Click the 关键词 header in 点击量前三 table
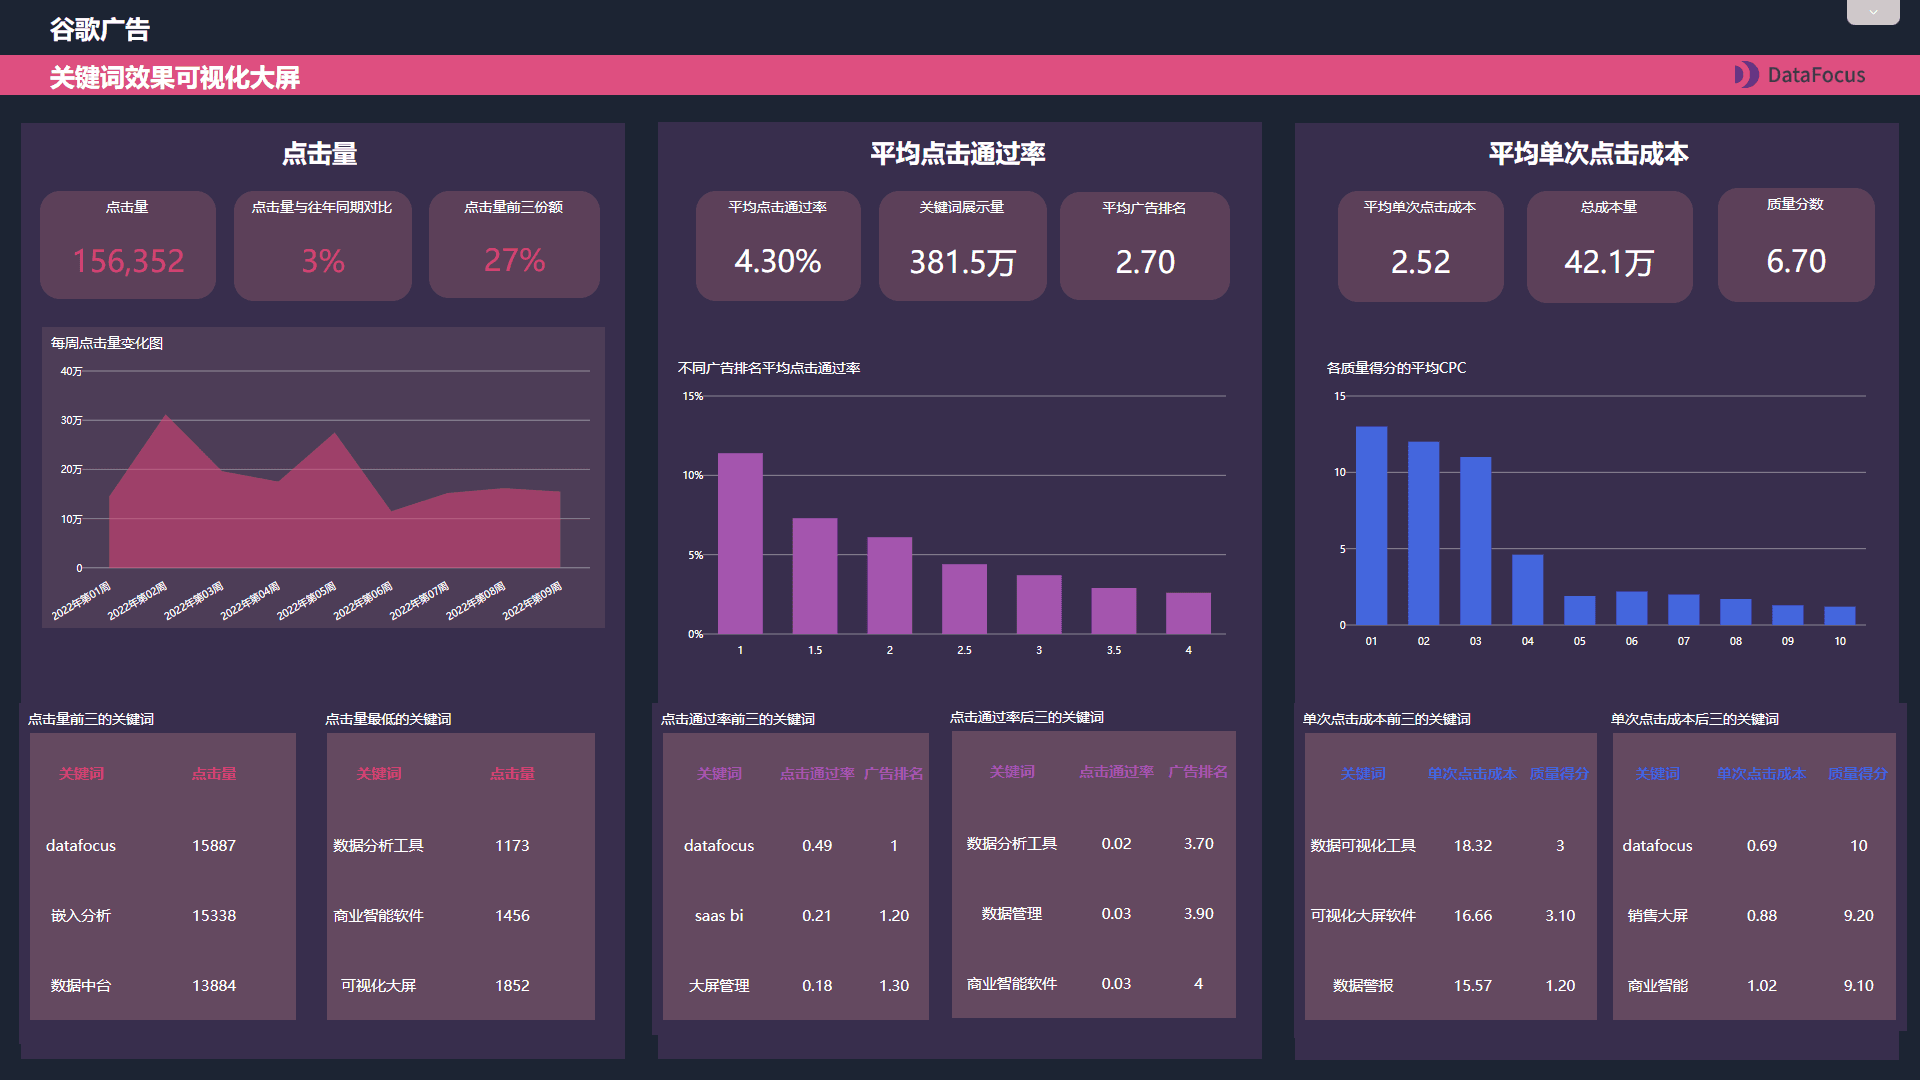The height and width of the screenshot is (1080, 1920). (81, 774)
